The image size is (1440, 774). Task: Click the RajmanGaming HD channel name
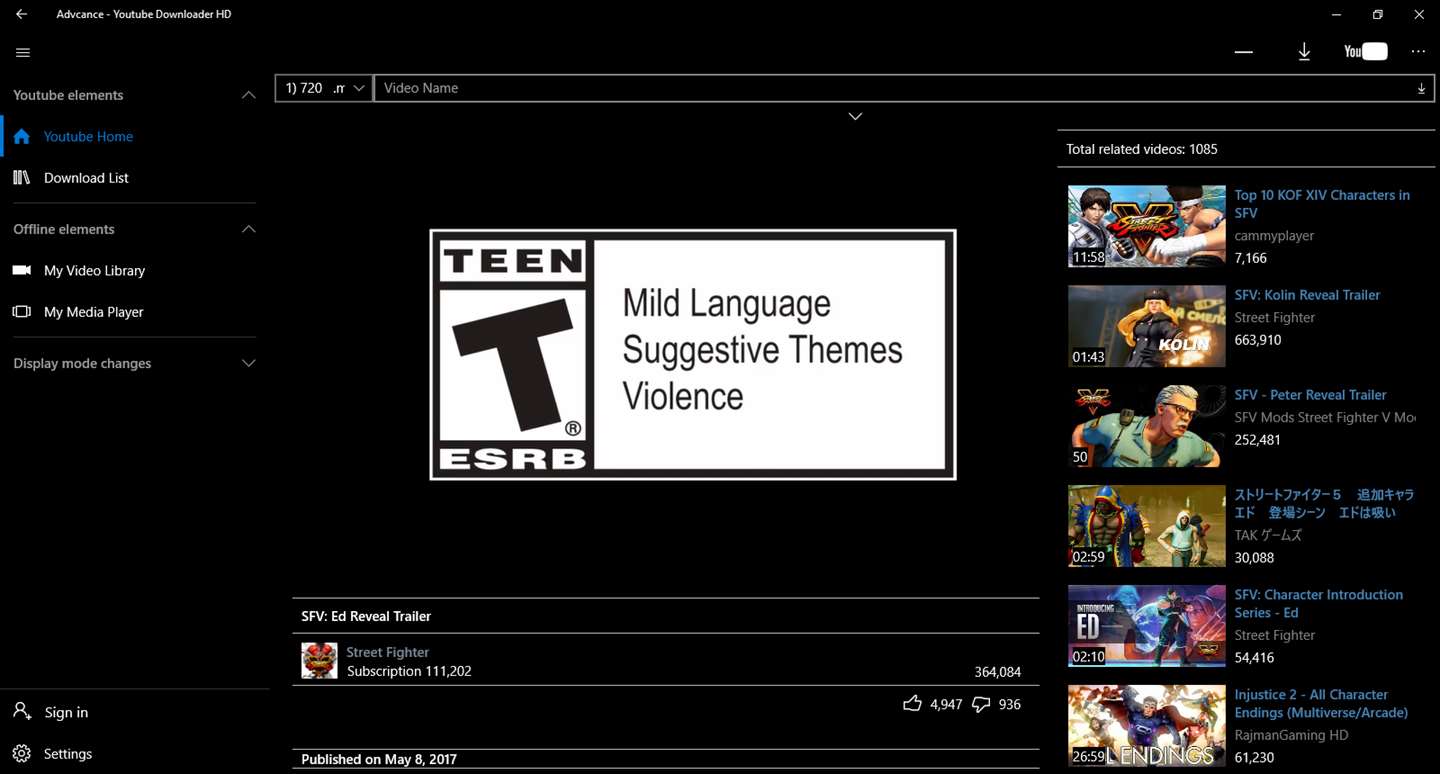click(1291, 735)
